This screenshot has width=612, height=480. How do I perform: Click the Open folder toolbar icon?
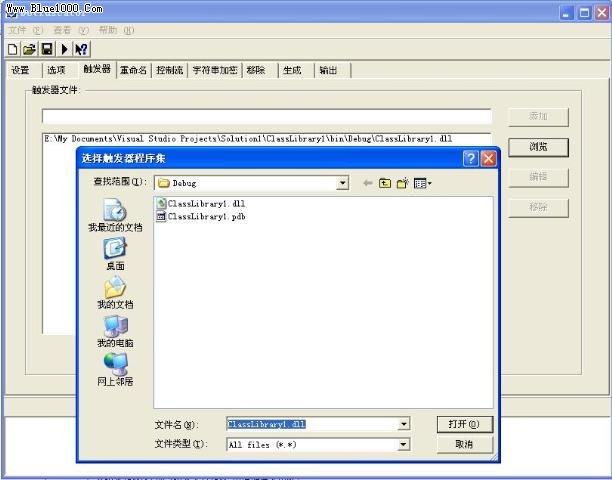(x=29, y=48)
